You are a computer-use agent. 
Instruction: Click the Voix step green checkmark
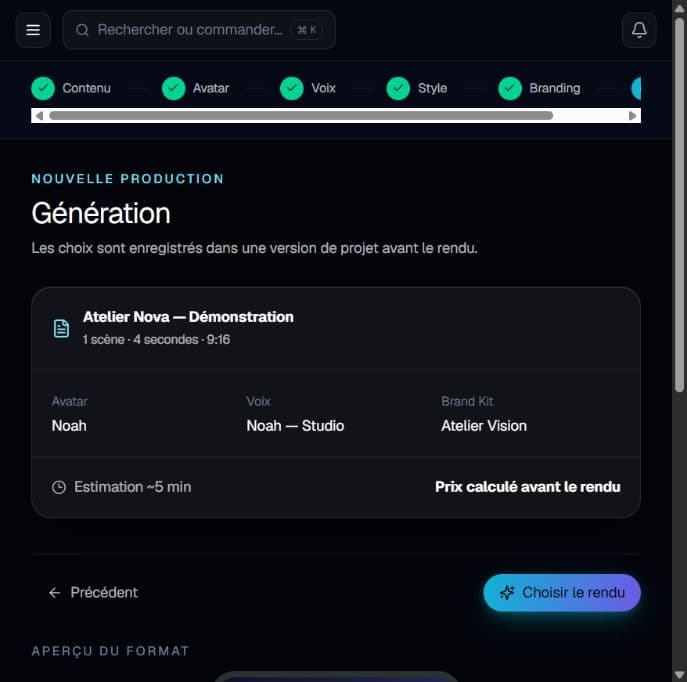pos(292,88)
